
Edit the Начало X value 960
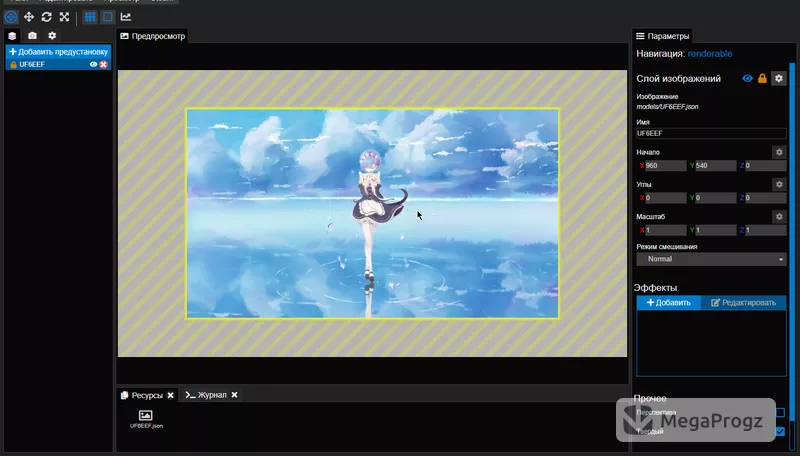pos(665,166)
